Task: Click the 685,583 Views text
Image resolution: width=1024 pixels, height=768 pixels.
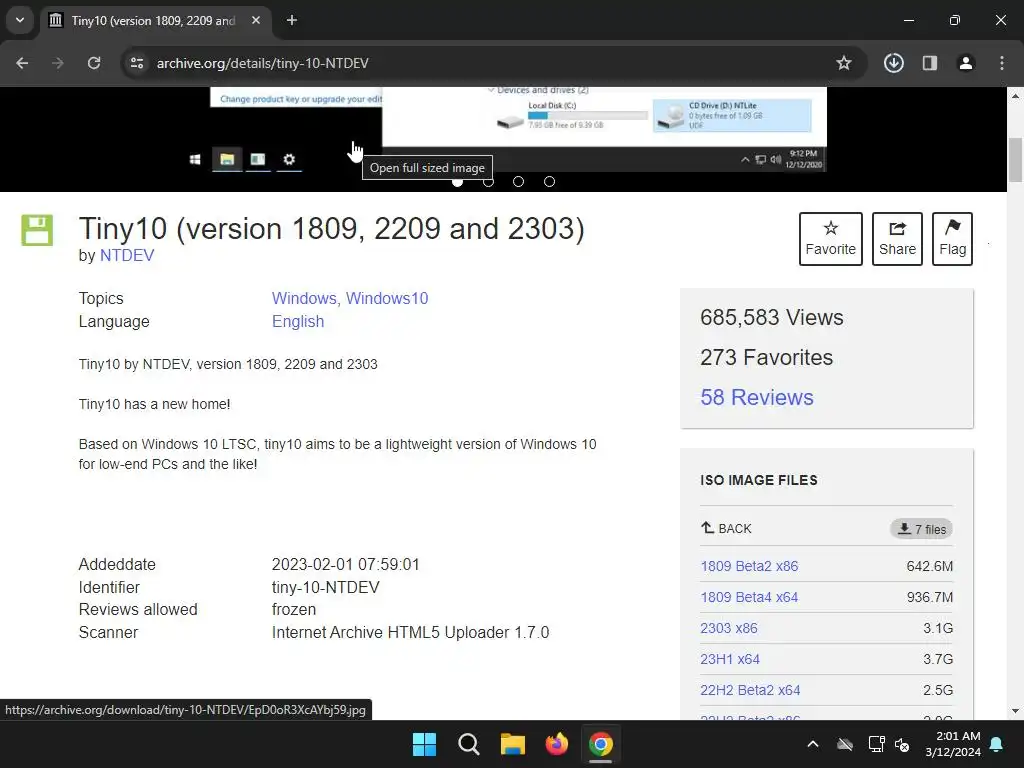Action: 771,317
